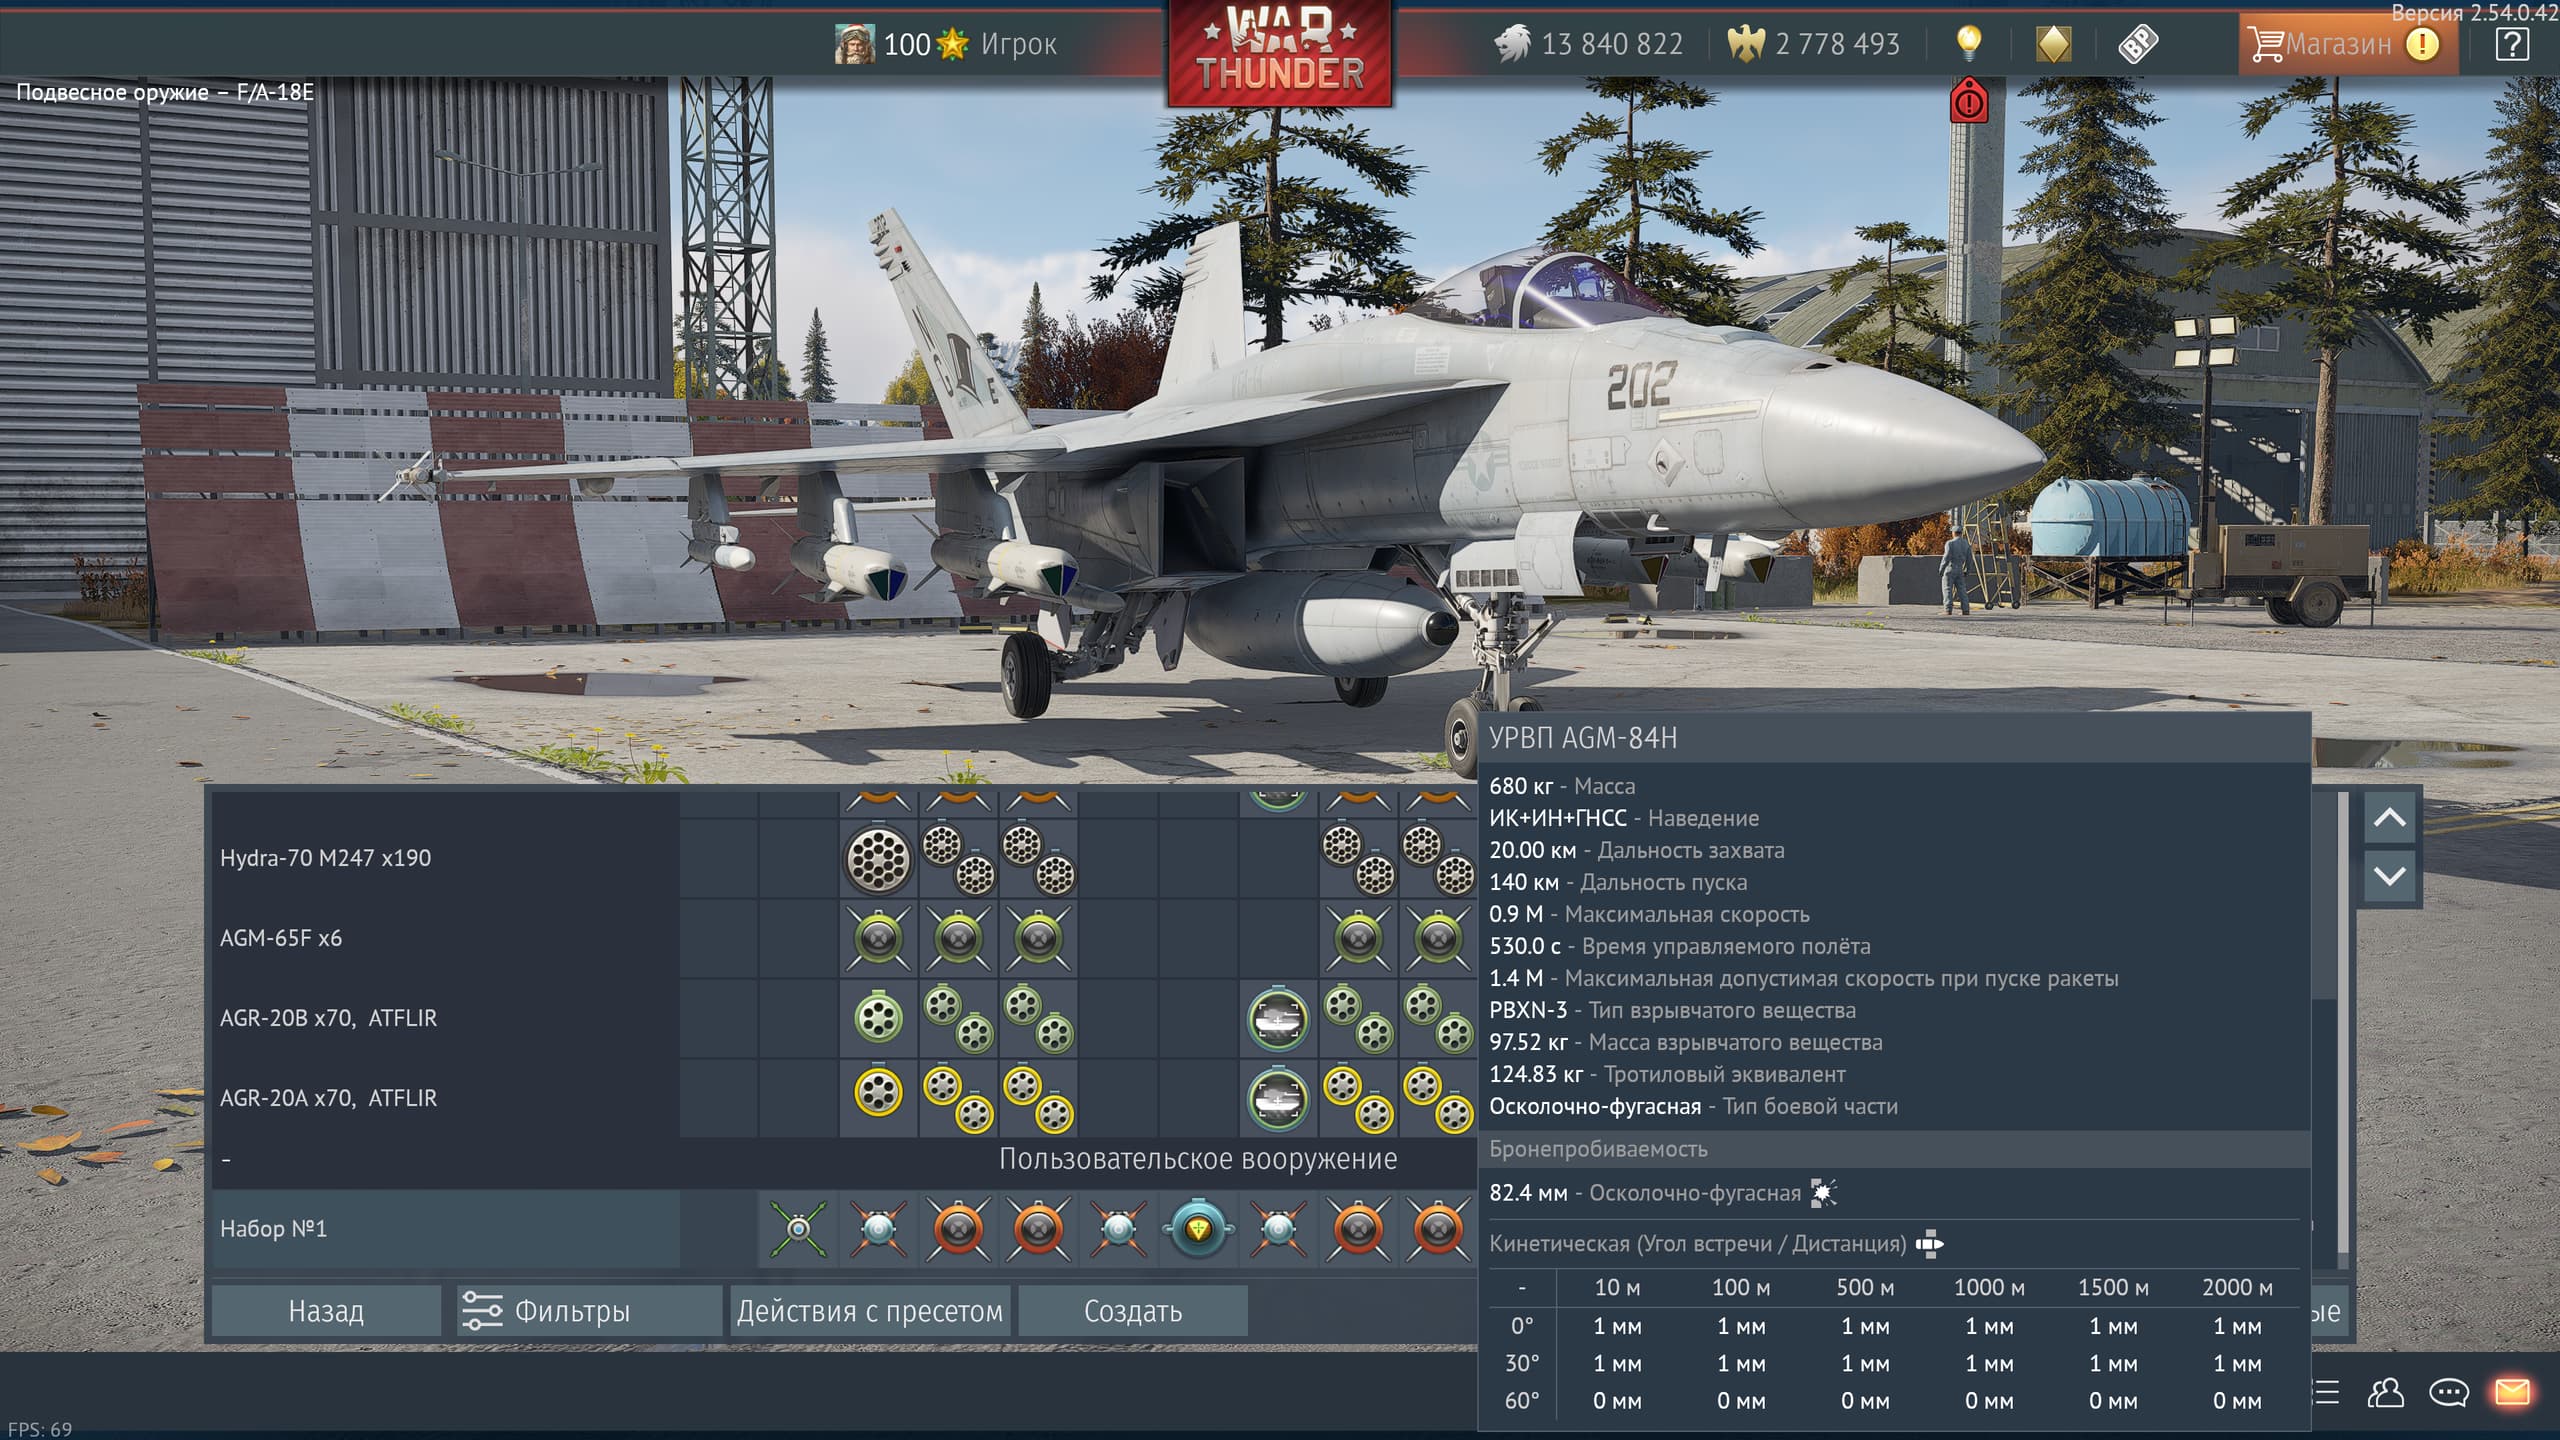Screen dimensions: 2560x1440
Task: Click the light bulb icon in top bar
Action: click(1968, 43)
